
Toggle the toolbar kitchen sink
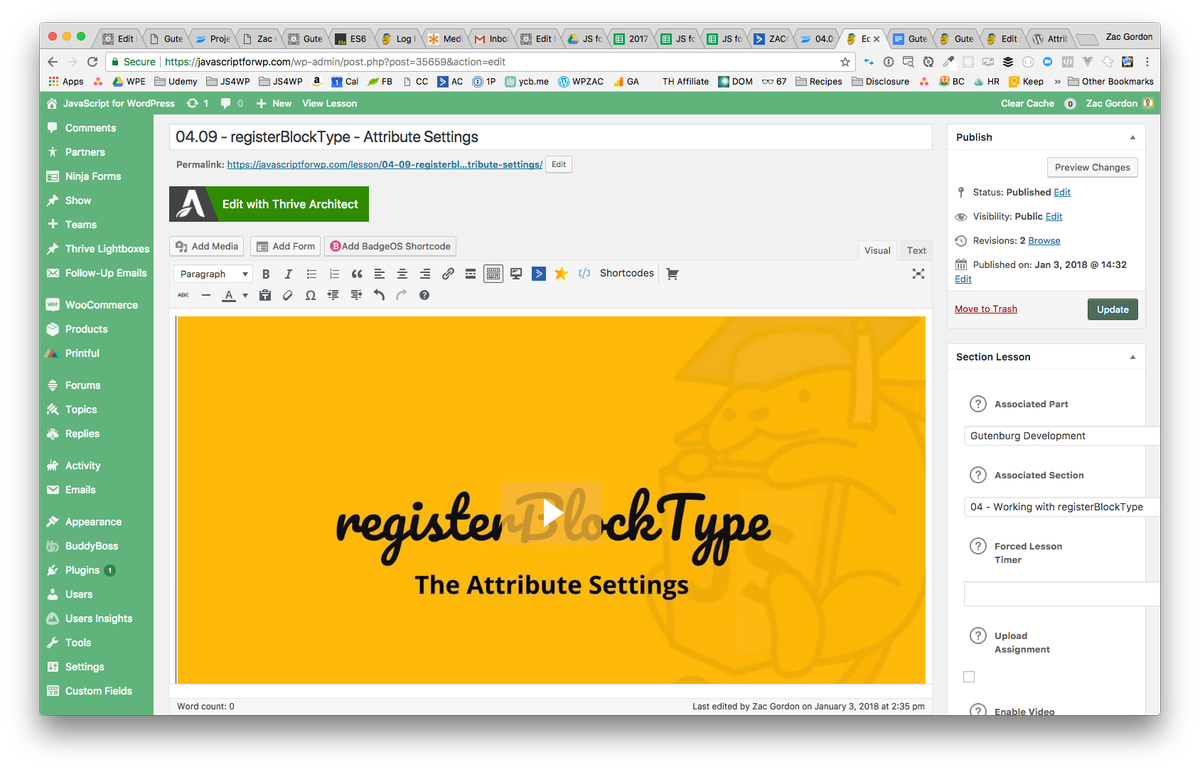coord(493,274)
